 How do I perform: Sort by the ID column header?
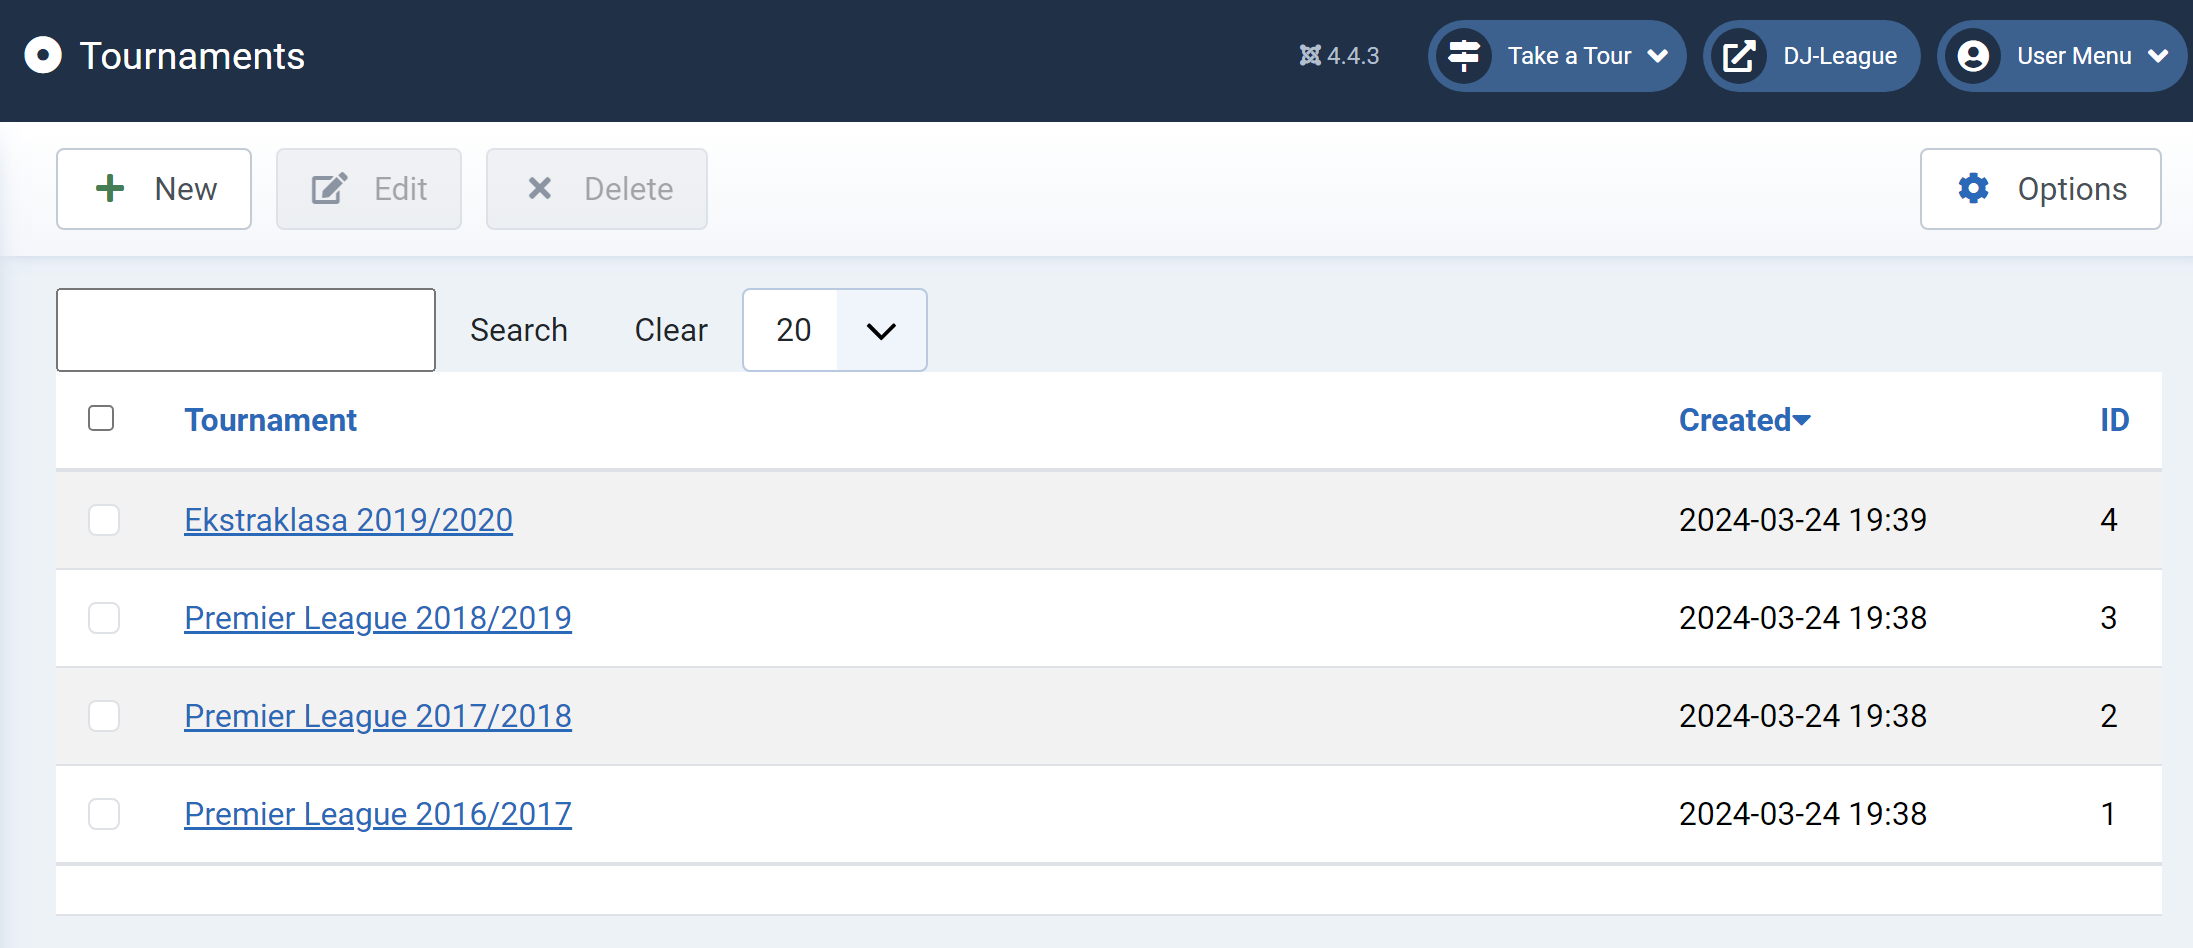pyautogui.click(x=2114, y=420)
